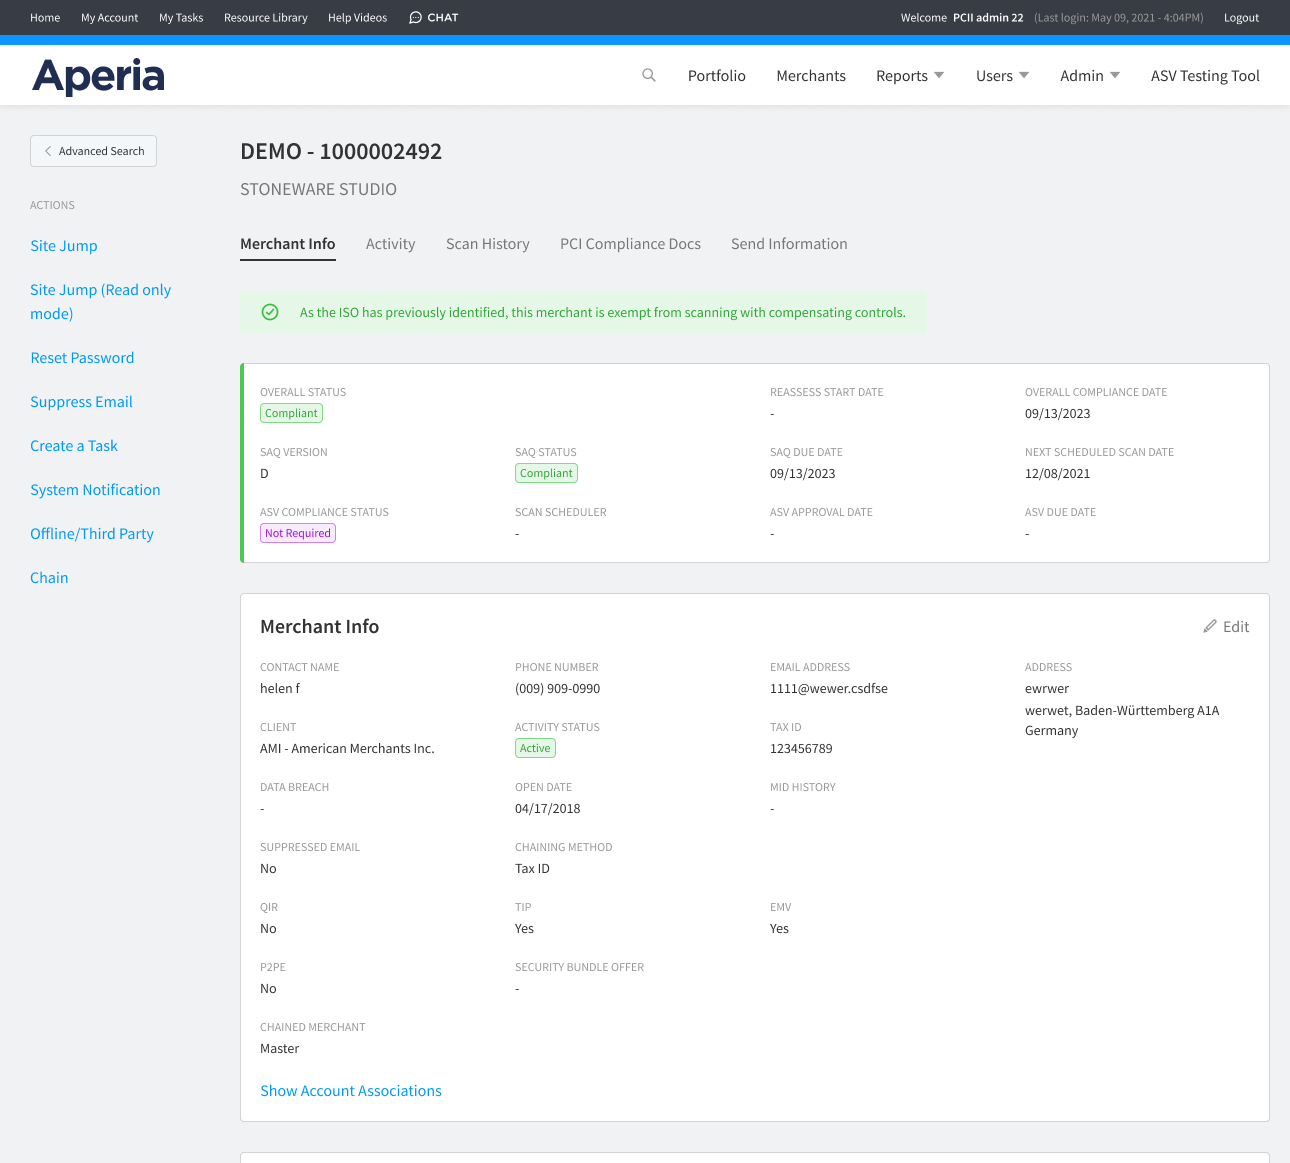
Task: Click the Logout link
Action: (1241, 18)
